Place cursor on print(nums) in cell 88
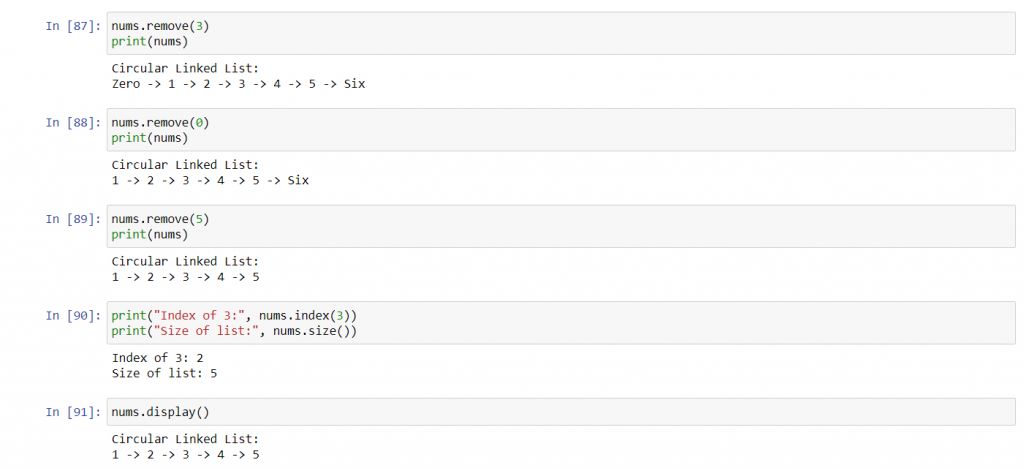 [149, 137]
